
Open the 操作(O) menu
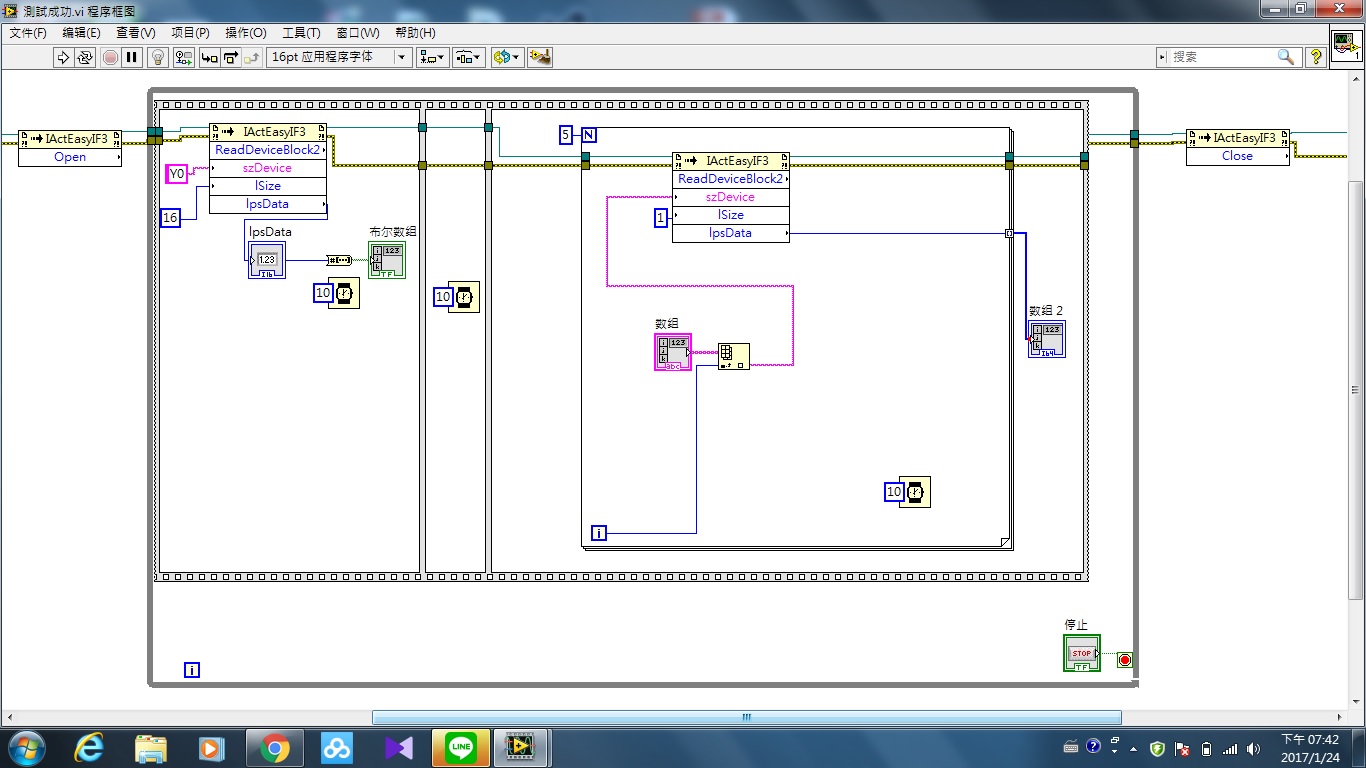click(246, 33)
